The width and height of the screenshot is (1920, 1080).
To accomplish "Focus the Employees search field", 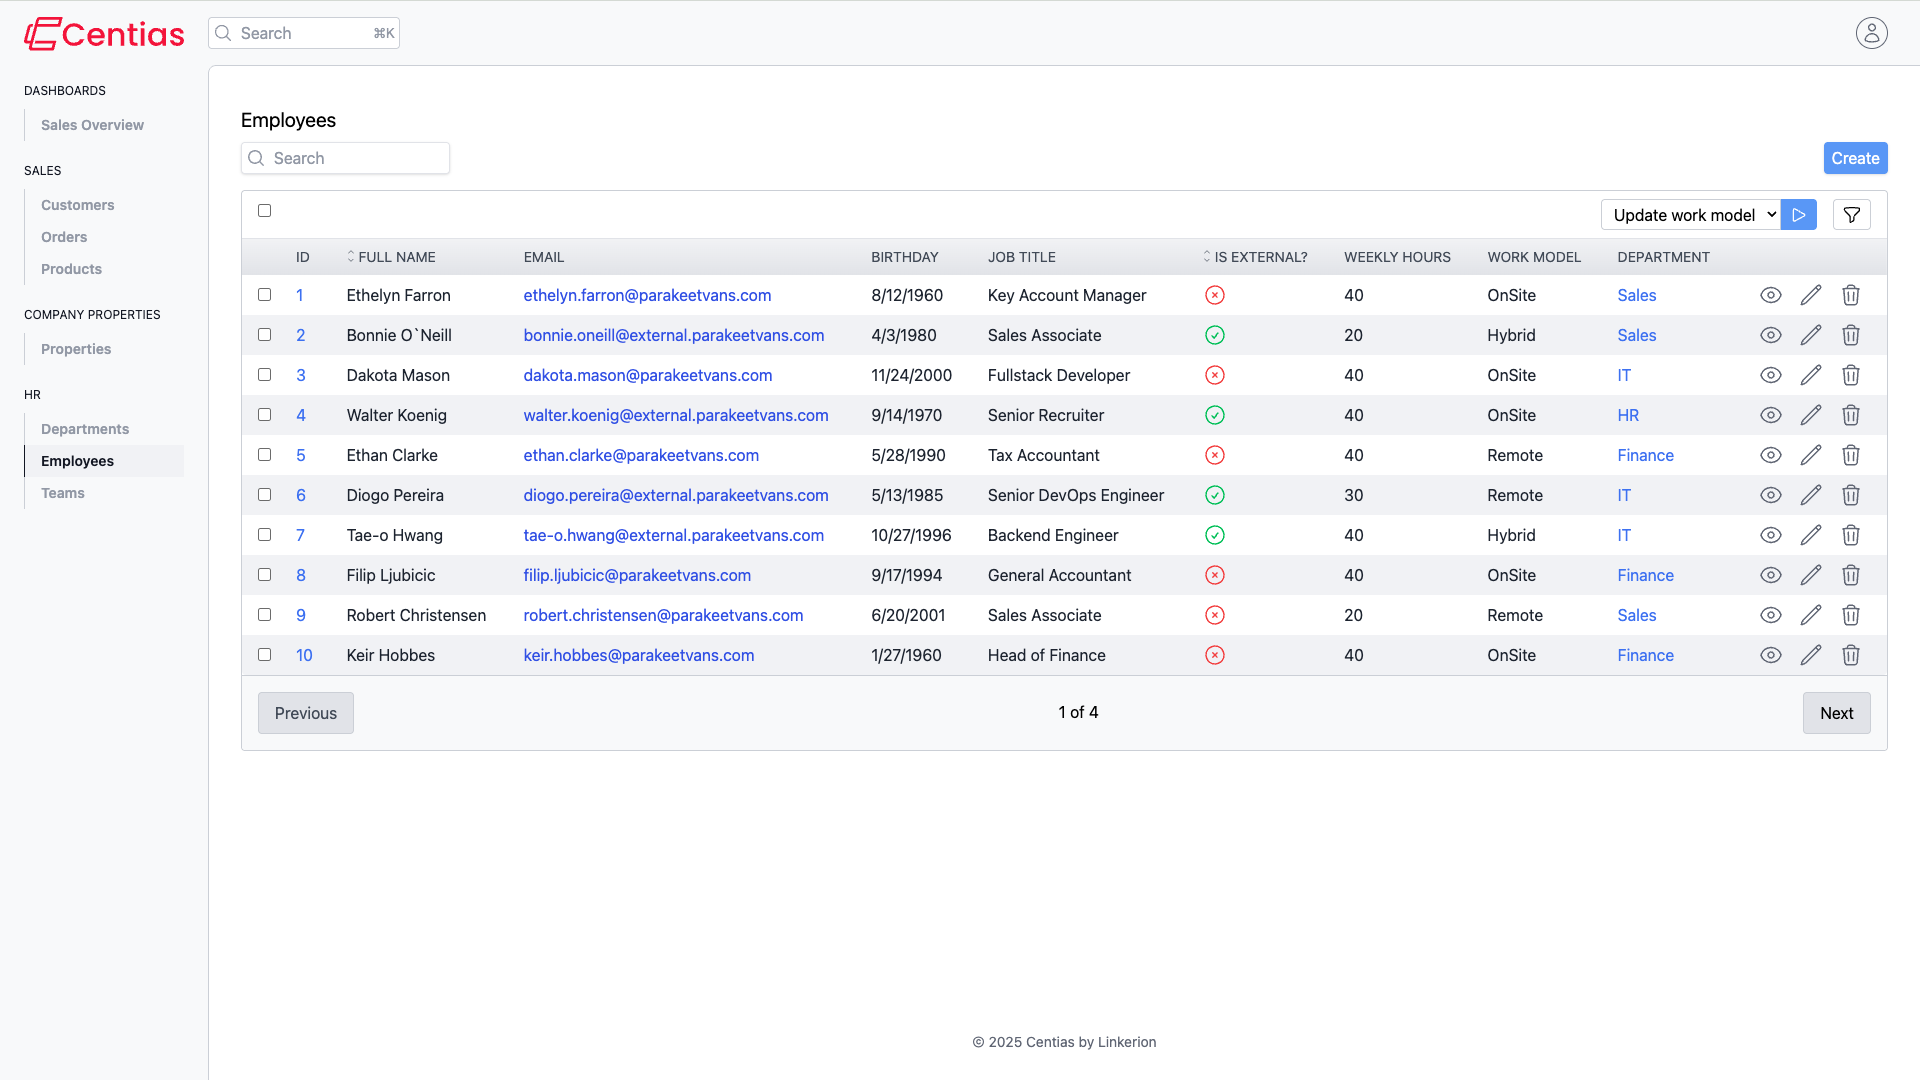I will pyautogui.click(x=345, y=158).
